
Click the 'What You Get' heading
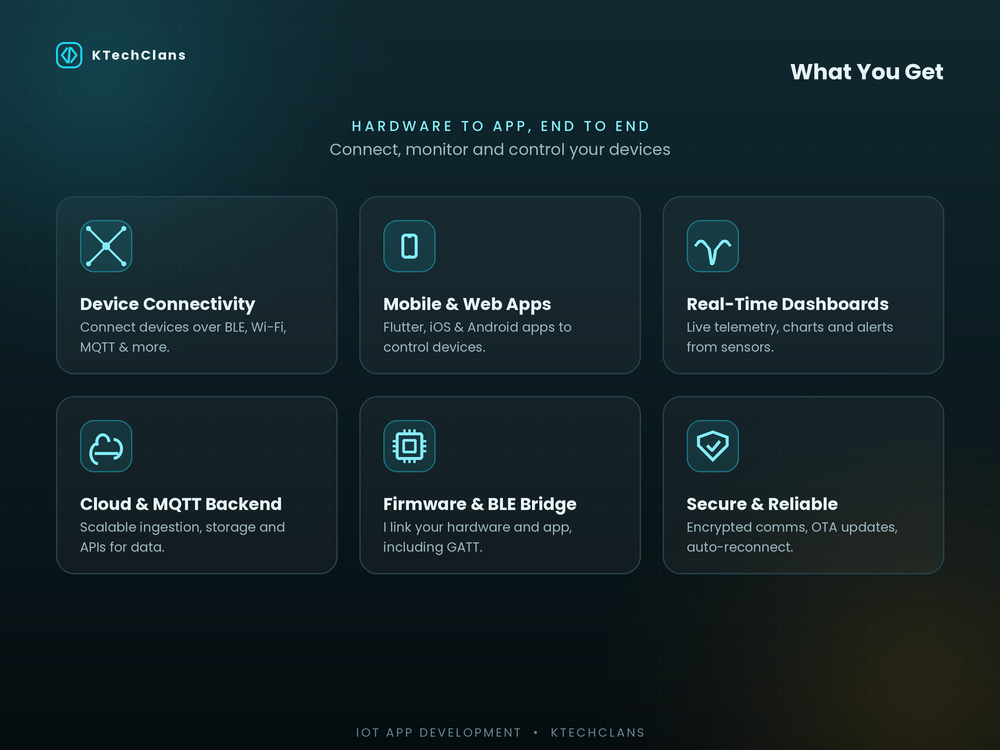[867, 71]
